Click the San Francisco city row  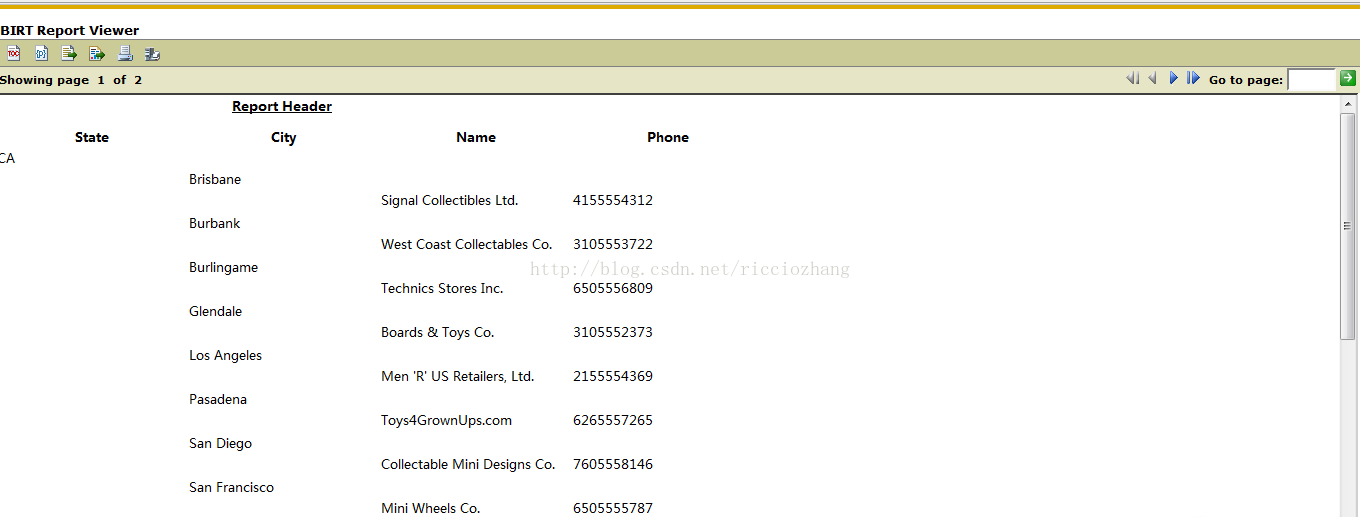(x=232, y=487)
